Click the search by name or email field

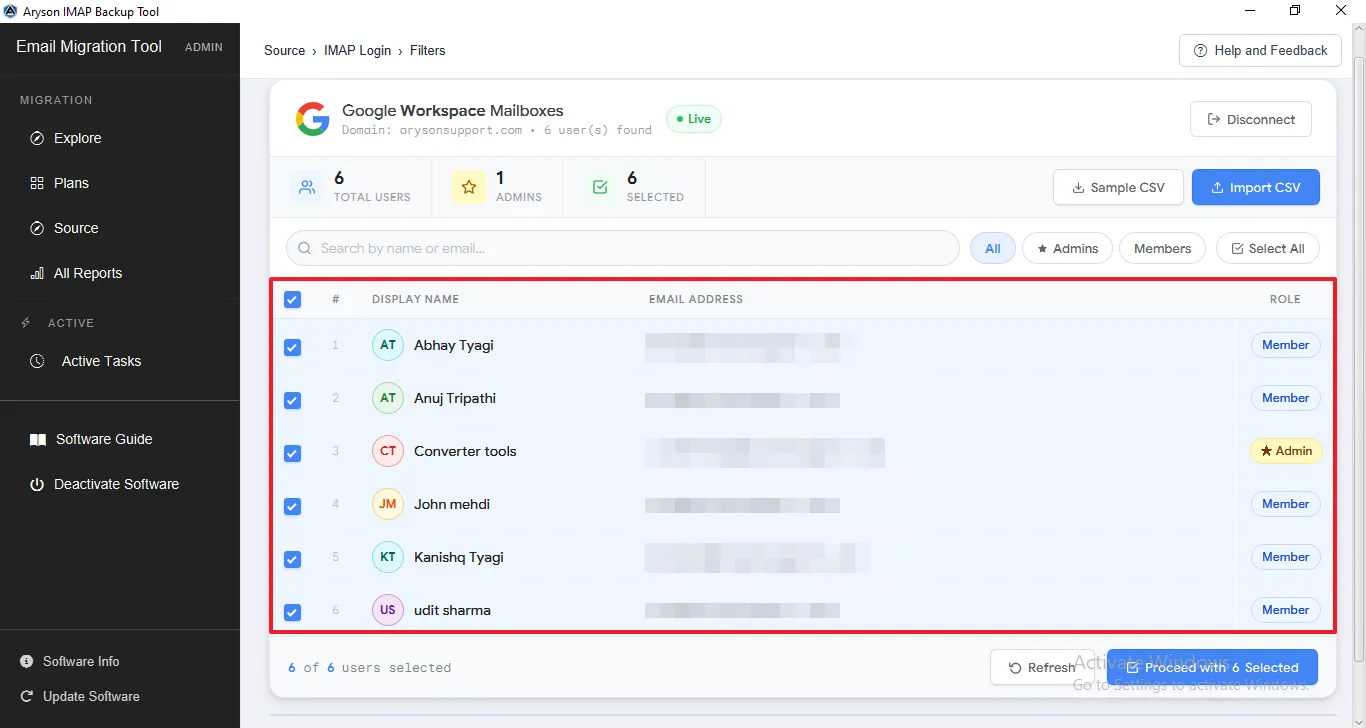622,248
